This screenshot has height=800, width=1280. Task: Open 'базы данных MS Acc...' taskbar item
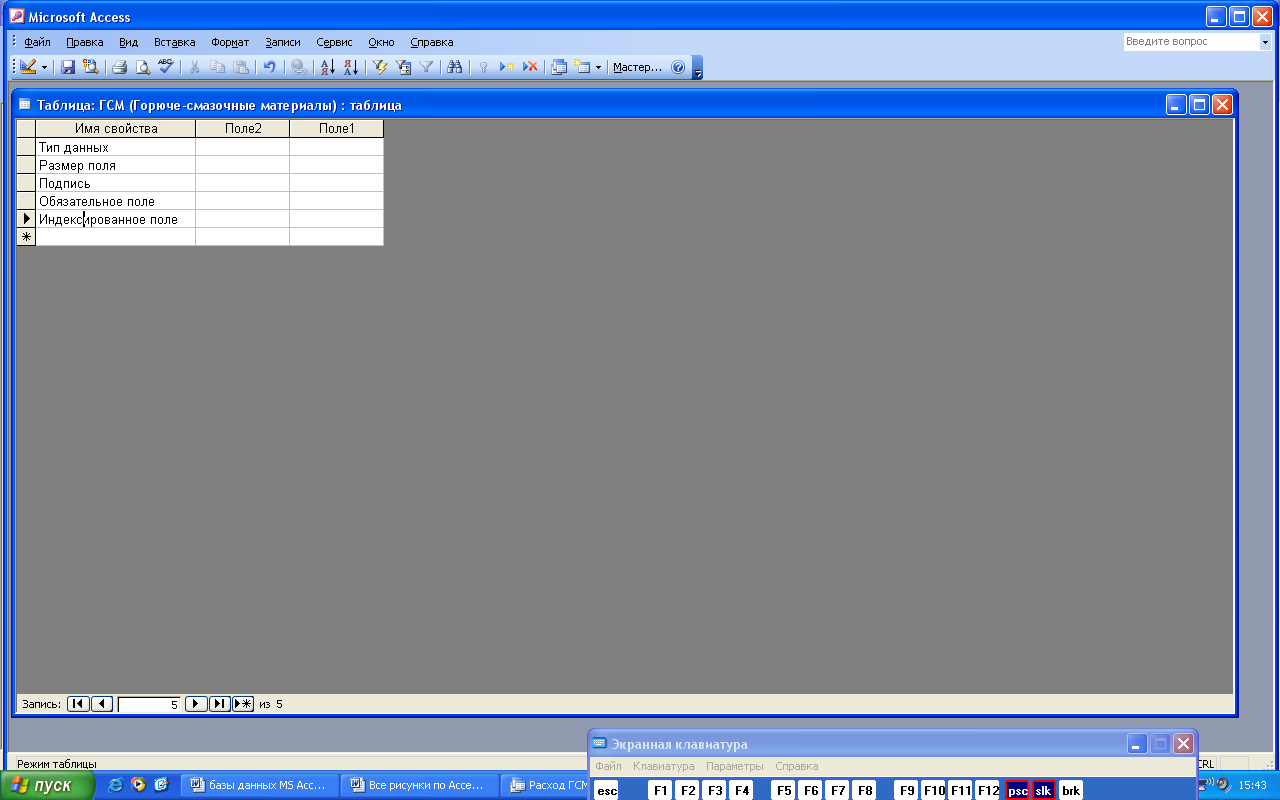259,785
